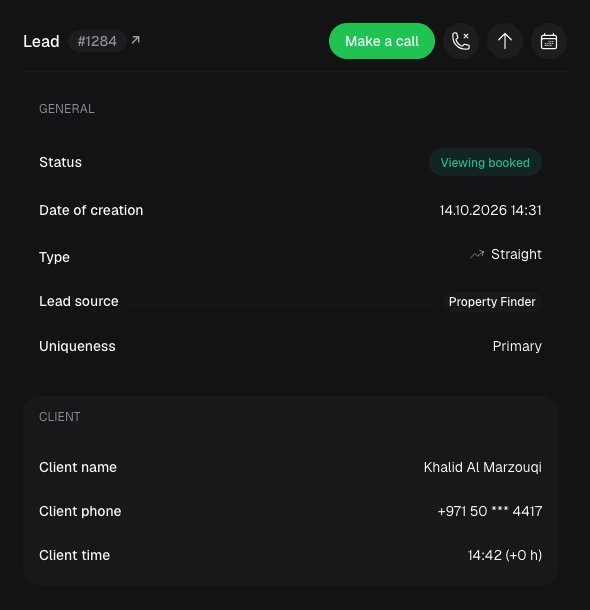Select the creation date 14.10.2026 14:31
The height and width of the screenshot is (610, 590).
[x=490, y=210]
